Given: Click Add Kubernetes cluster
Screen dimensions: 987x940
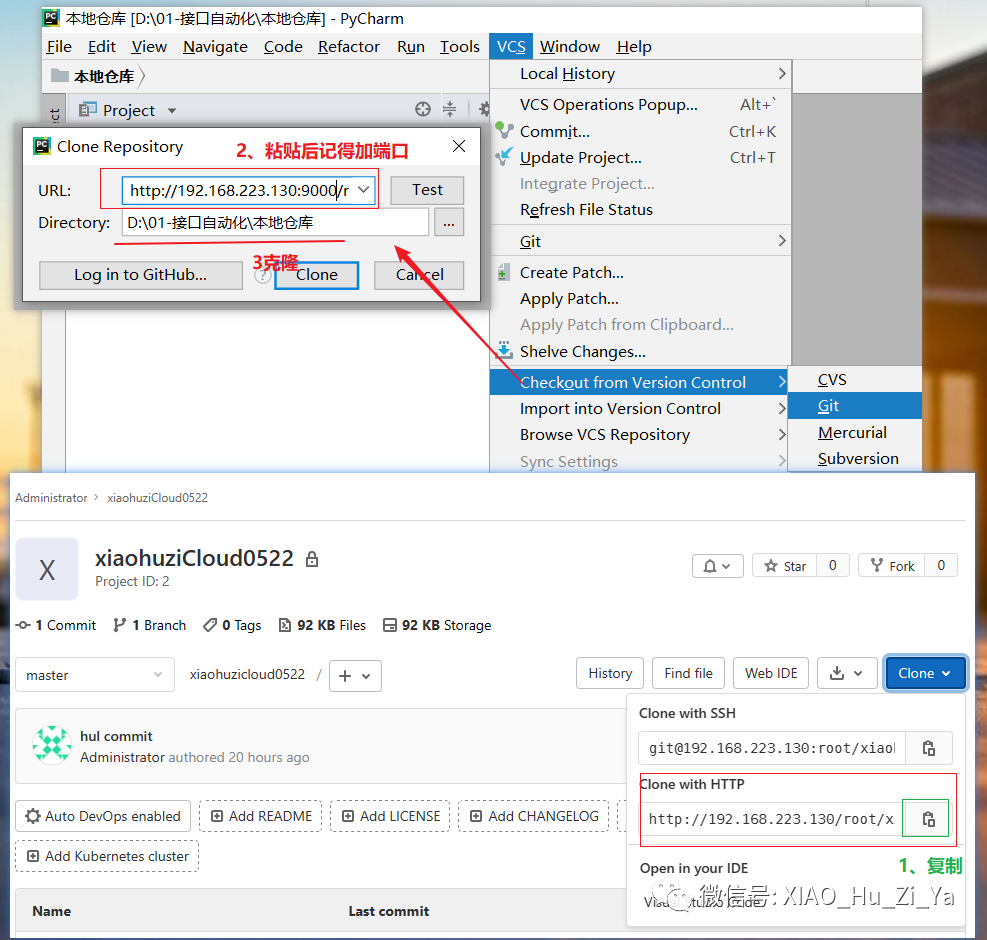Looking at the screenshot, I should tap(107, 856).
